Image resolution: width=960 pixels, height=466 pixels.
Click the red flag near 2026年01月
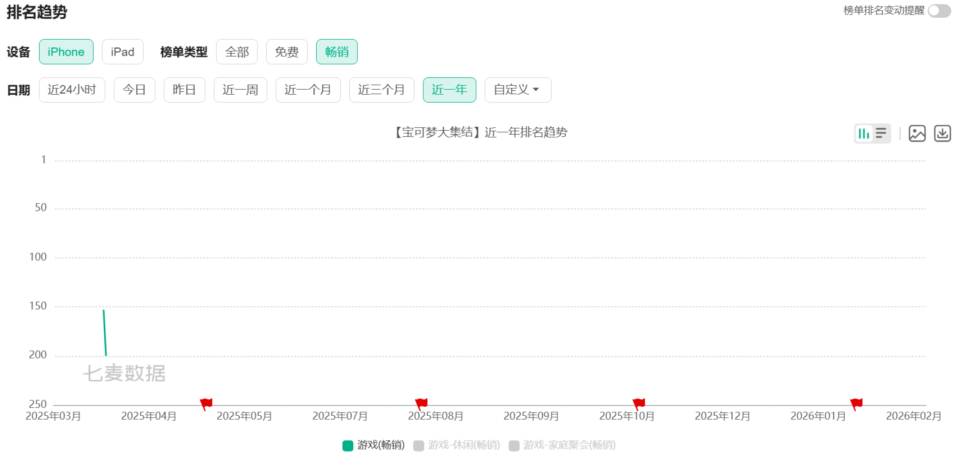point(856,404)
